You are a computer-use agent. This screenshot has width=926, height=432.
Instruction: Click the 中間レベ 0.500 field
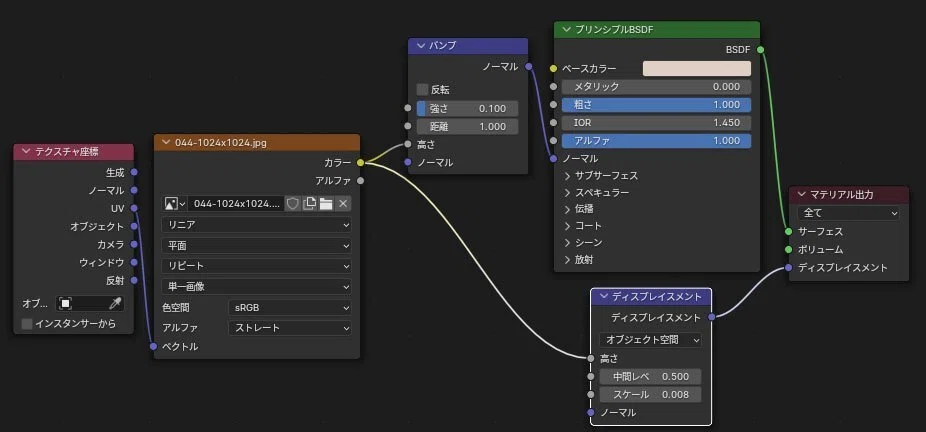pyautogui.click(x=650, y=377)
